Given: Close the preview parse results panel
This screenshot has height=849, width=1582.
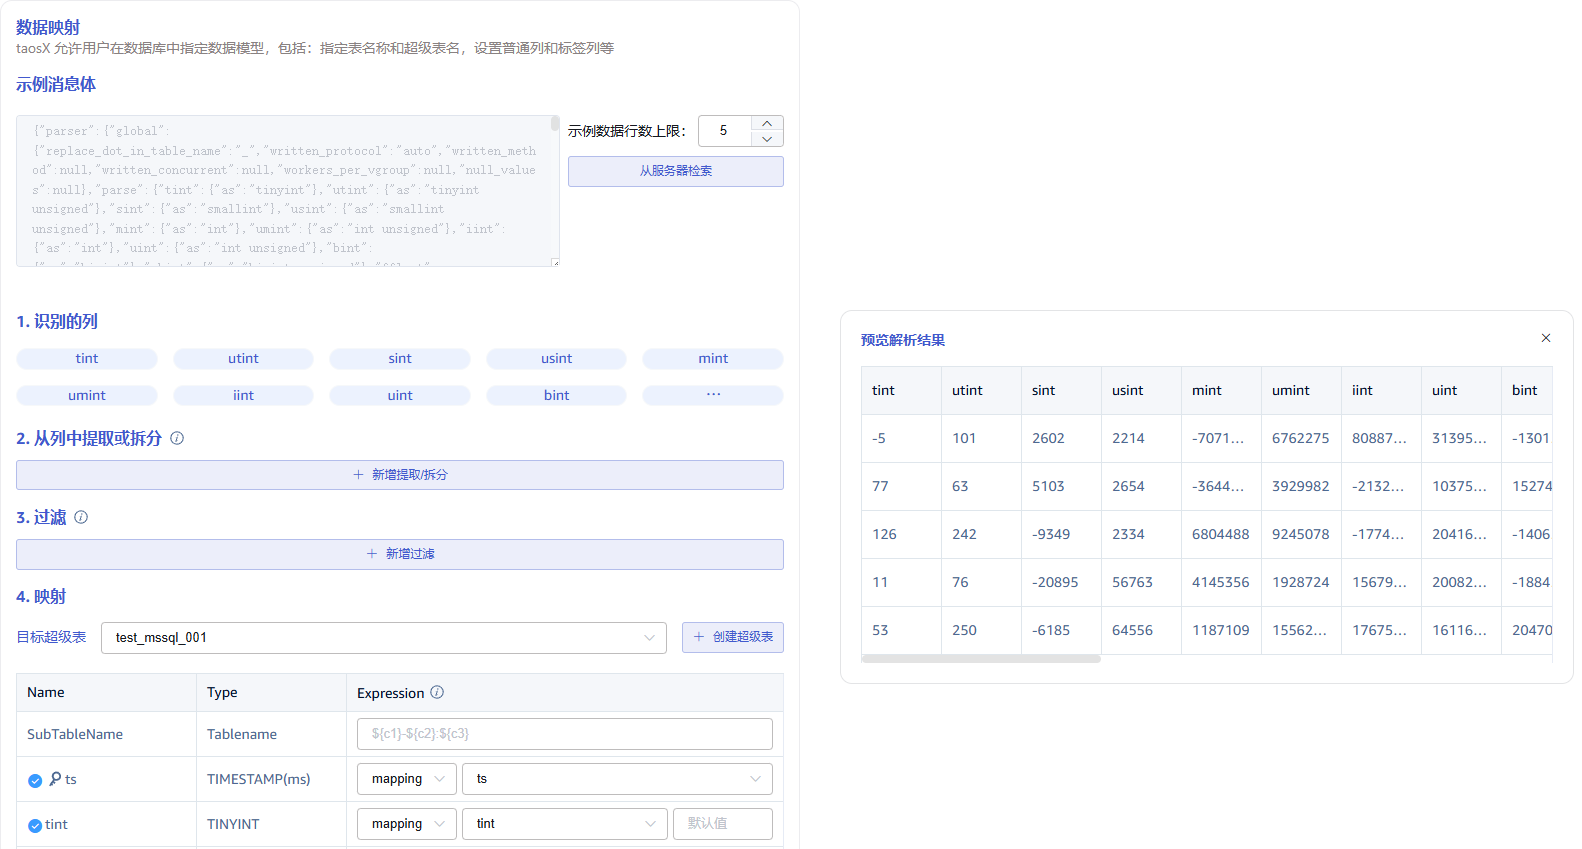Looking at the screenshot, I should [x=1545, y=338].
